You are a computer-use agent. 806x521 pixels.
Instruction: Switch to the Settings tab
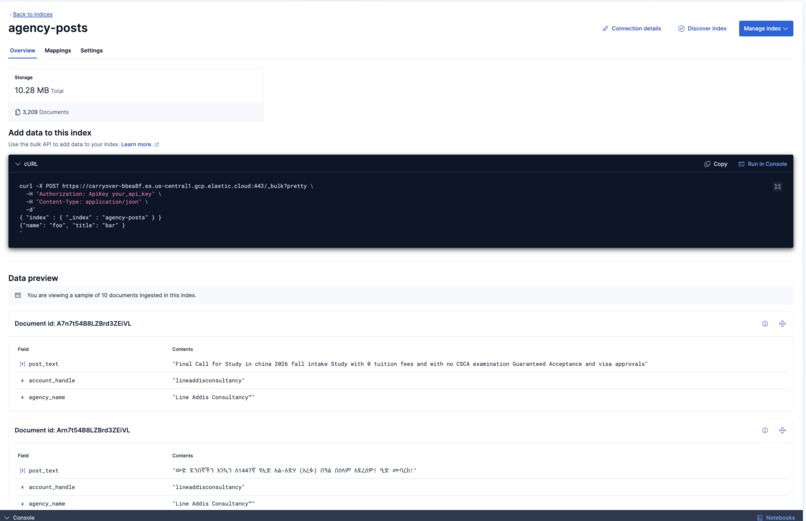91,50
